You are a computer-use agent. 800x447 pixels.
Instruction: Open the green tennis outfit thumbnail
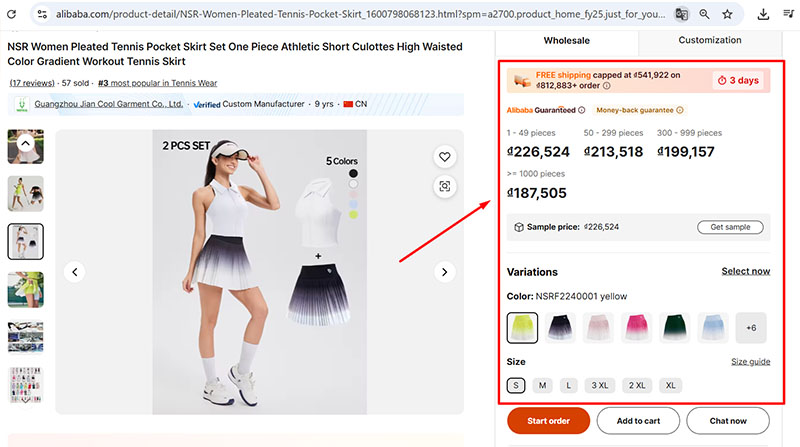click(26, 289)
